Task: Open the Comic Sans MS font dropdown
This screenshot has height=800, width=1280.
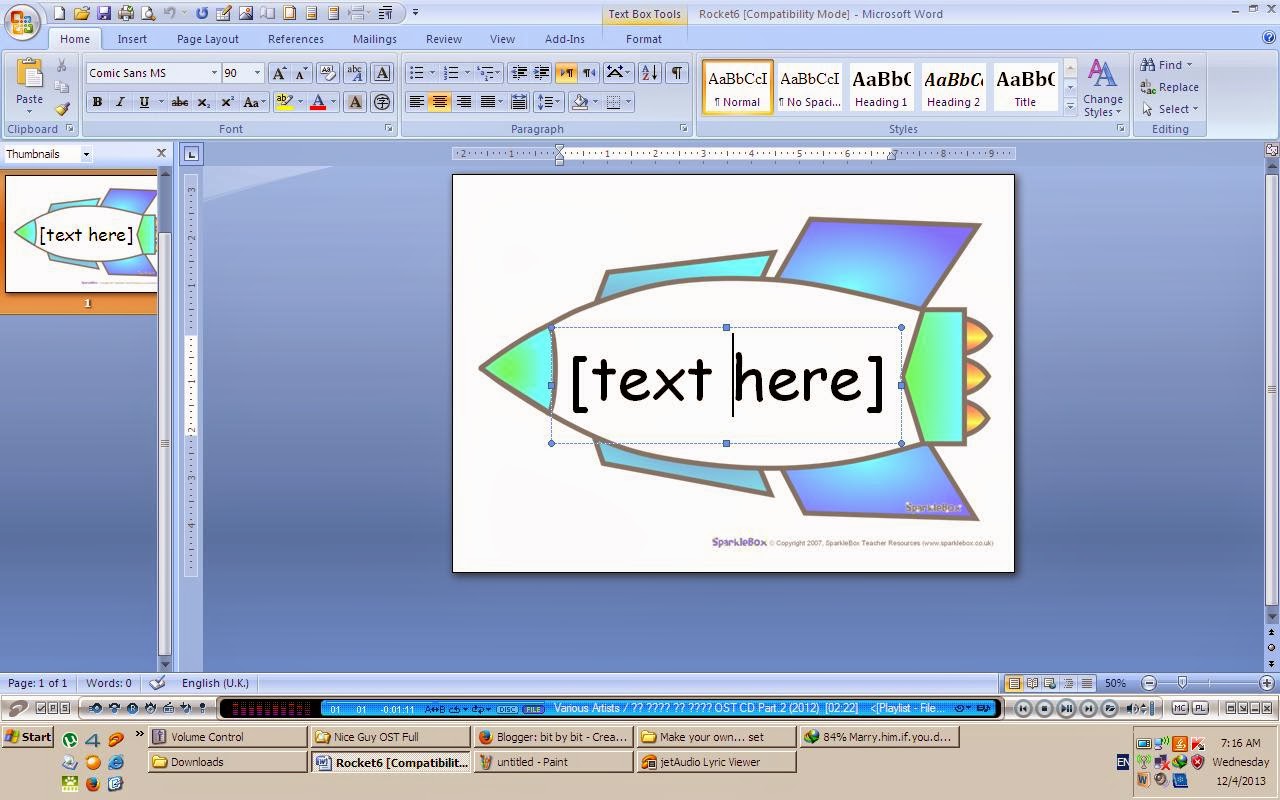Action: tap(213, 73)
